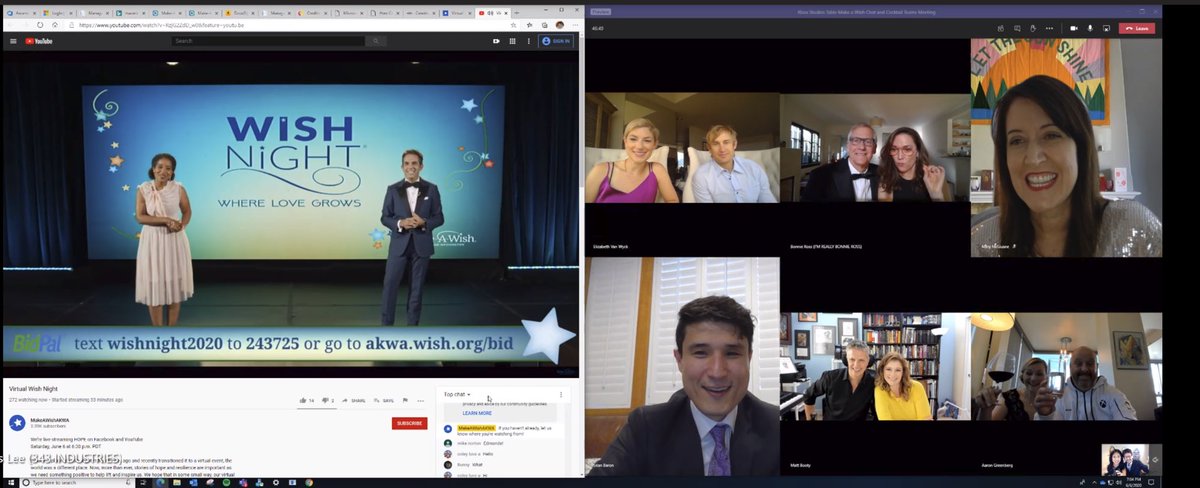Toggle Teams camera on or off
The image size is (1200, 488).
[x=1074, y=28]
